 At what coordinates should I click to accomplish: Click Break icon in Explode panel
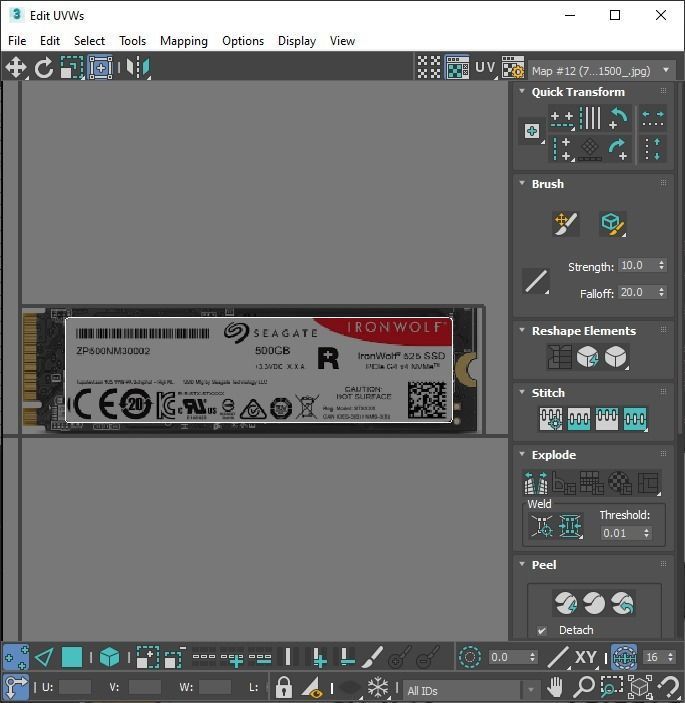(536, 483)
